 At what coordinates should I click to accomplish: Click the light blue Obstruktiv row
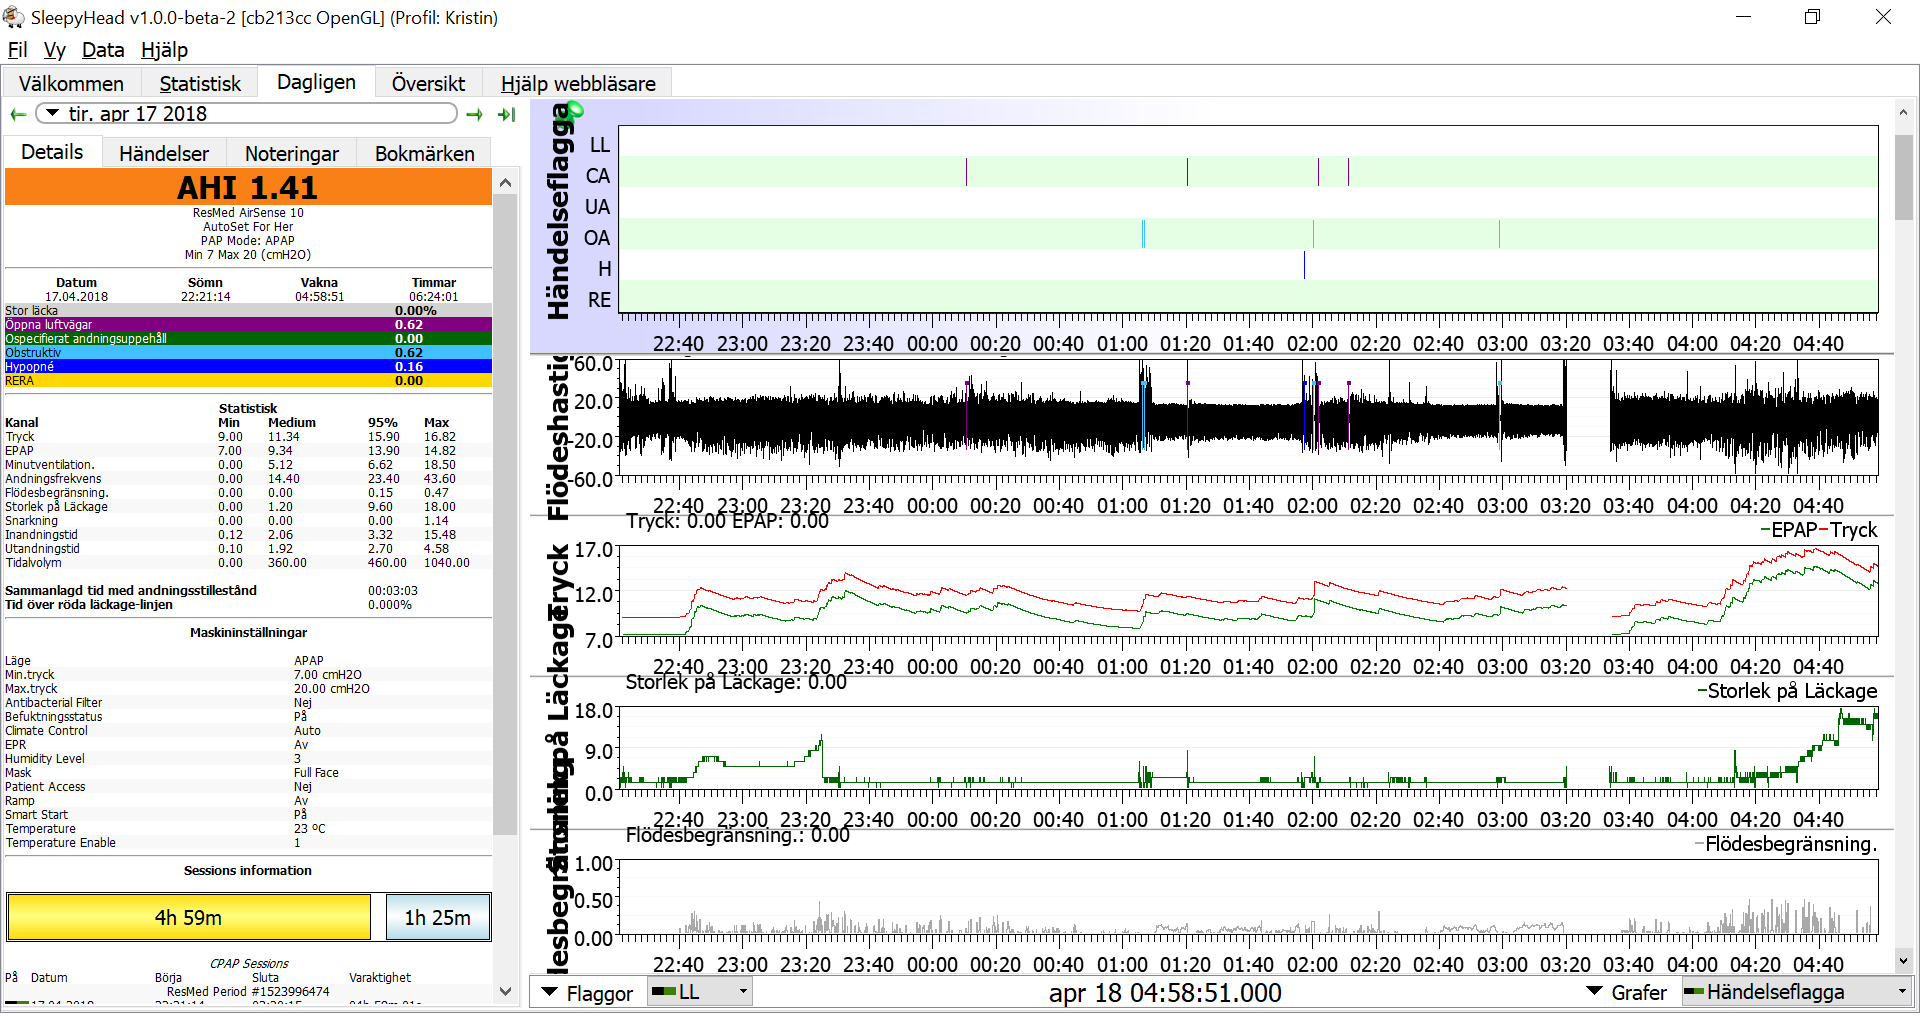[248, 353]
